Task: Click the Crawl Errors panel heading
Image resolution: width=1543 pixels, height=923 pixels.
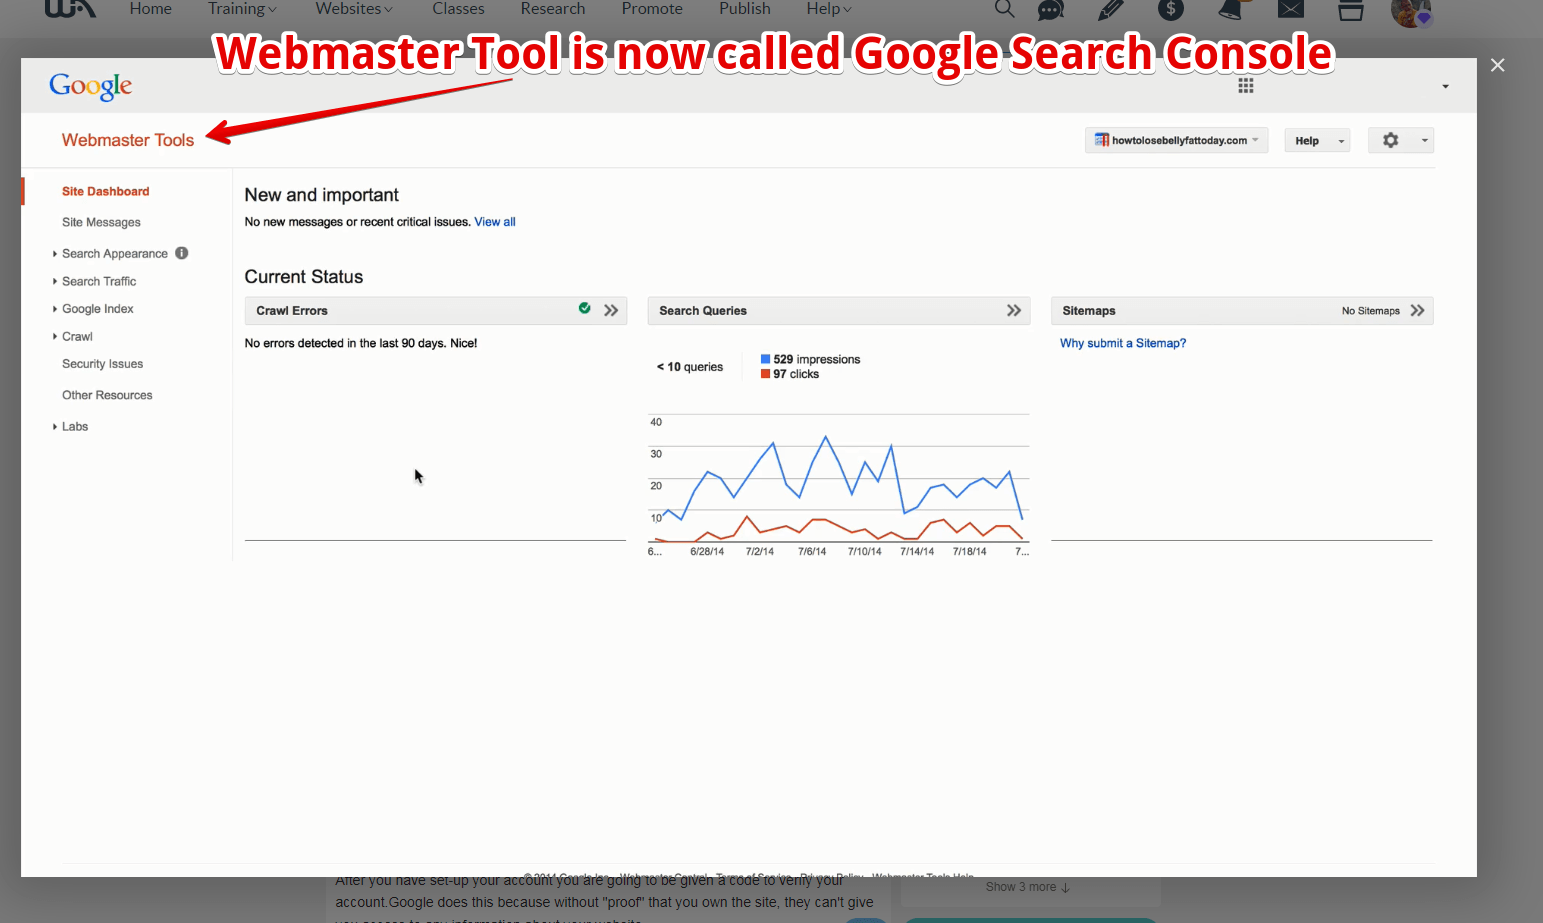Action: (292, 311)
